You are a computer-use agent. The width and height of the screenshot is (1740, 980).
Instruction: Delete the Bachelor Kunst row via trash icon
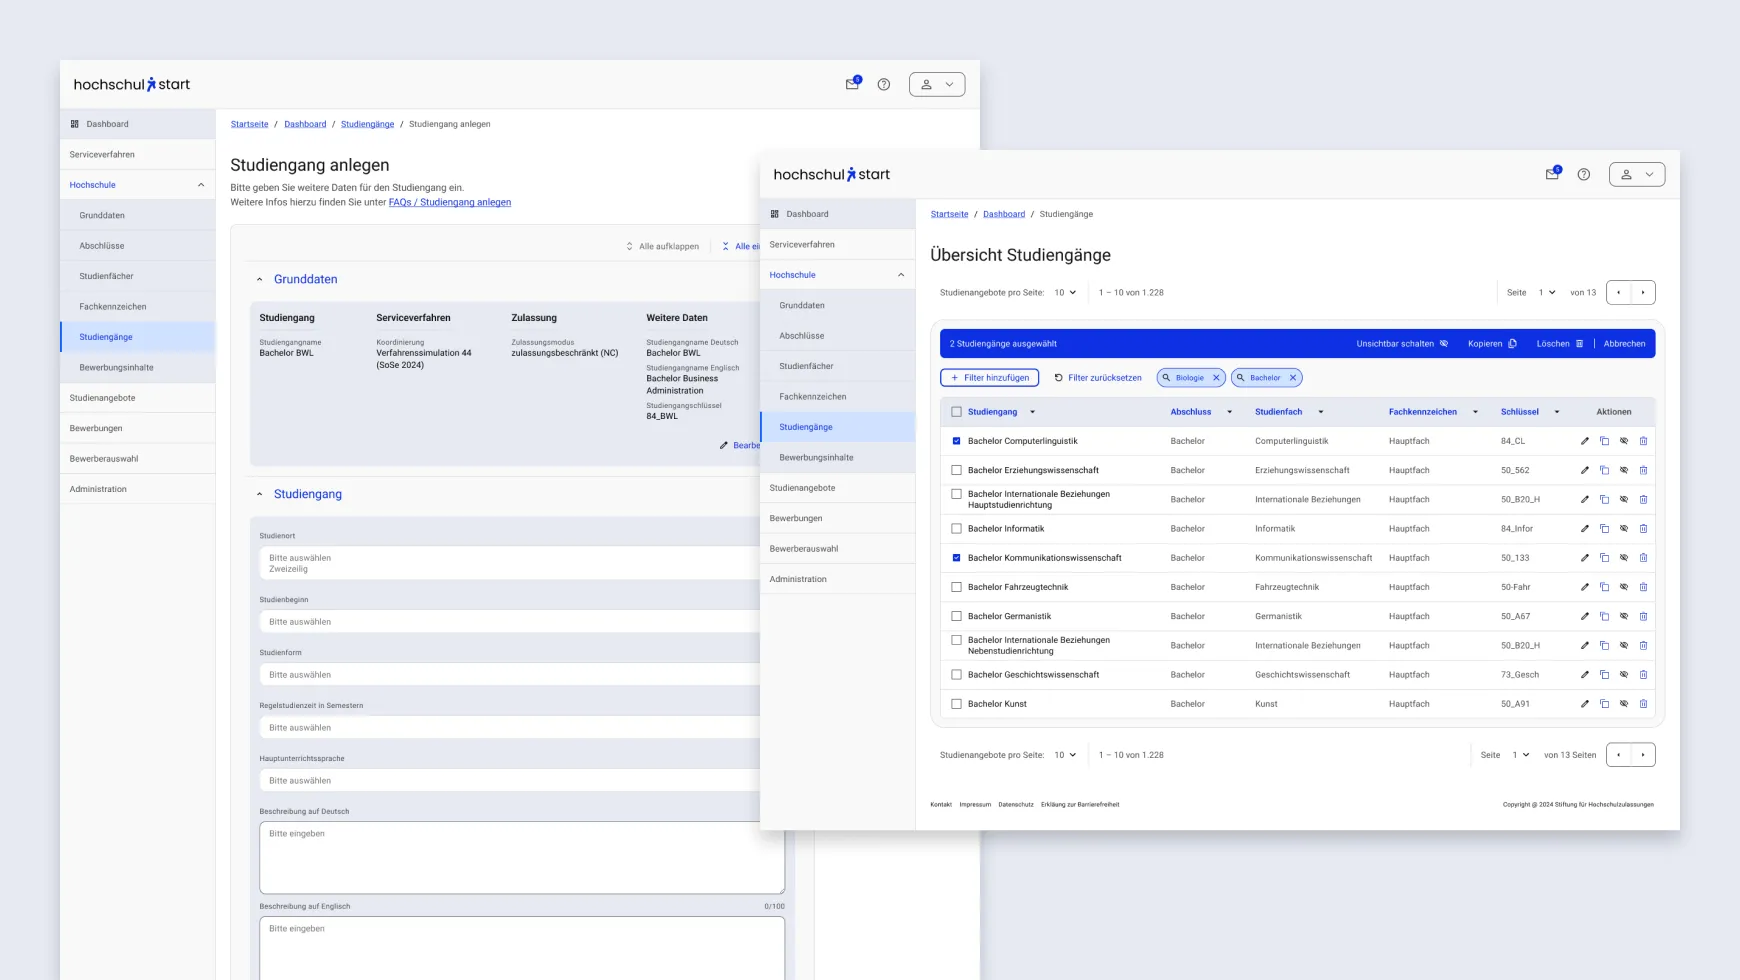tap(1643, 704)
